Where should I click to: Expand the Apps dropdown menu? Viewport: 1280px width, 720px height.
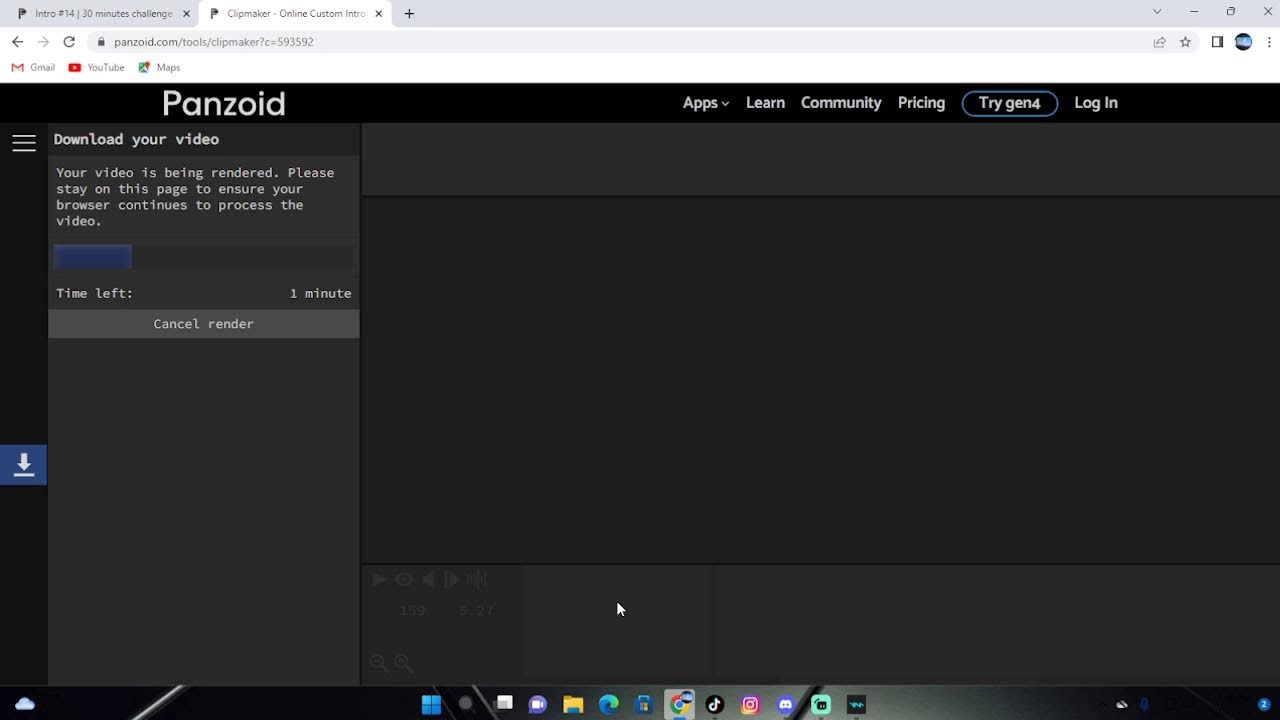click(706, 103)
